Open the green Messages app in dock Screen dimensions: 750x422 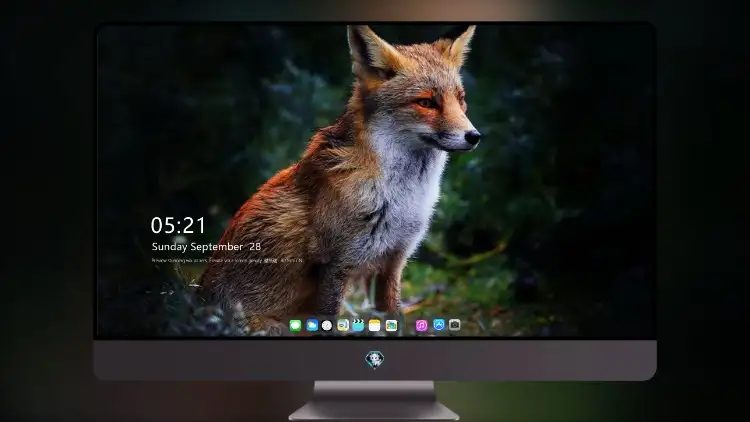point(295,326)
